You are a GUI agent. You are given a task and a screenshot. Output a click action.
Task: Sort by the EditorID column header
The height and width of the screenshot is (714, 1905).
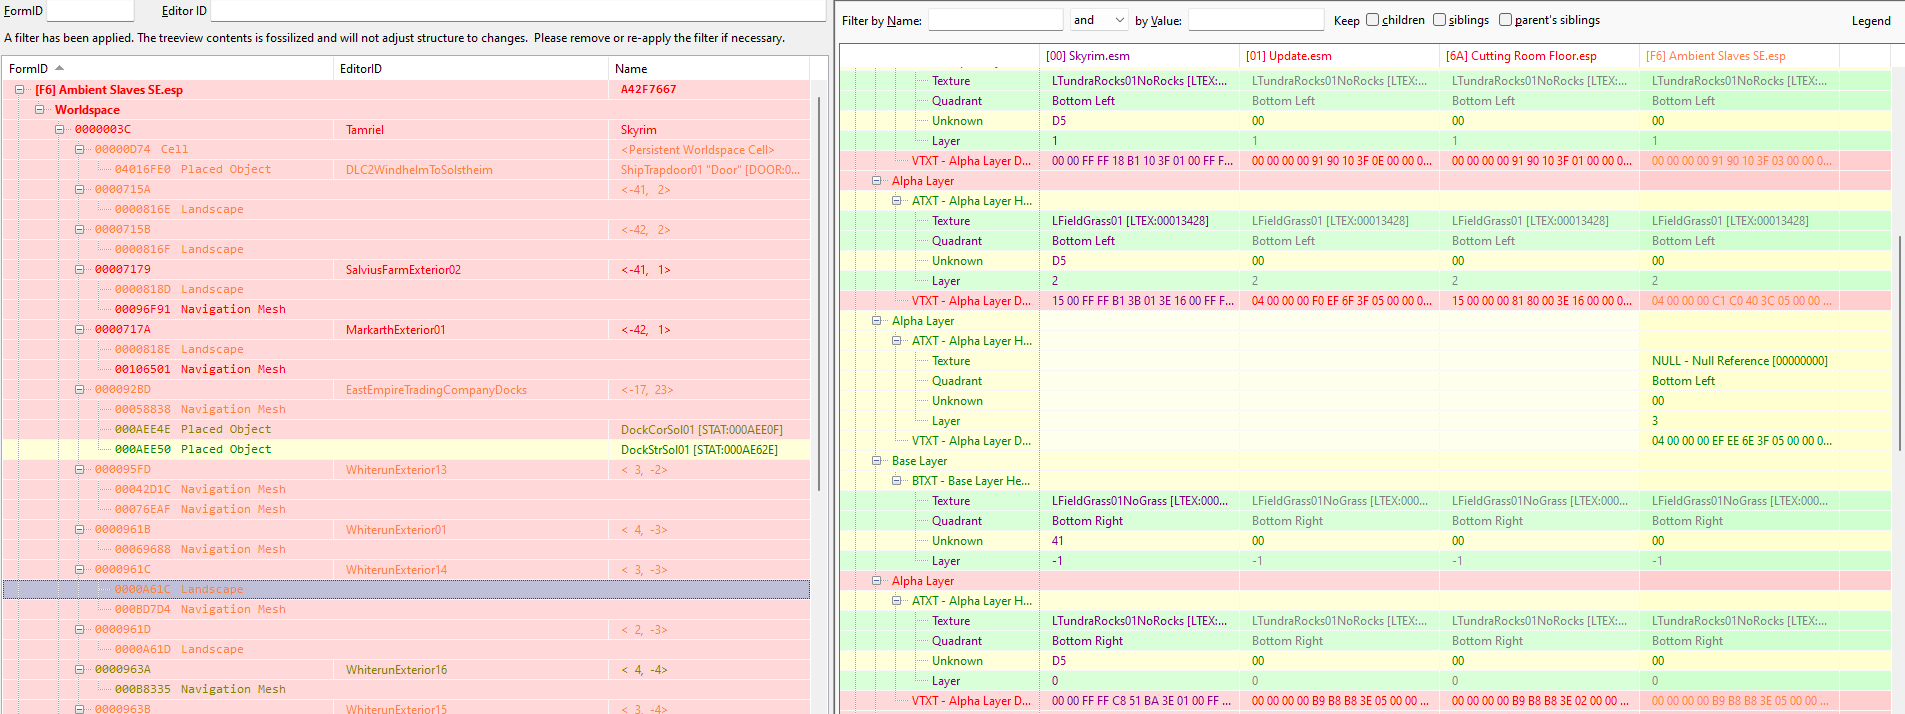[x=470, y=68]
